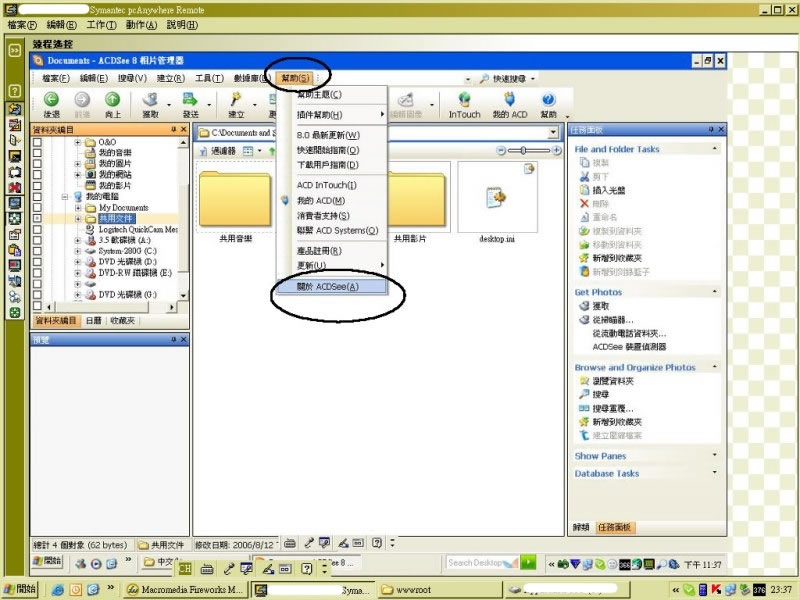Click the pcAnywhere sidebar top arrow icon
Screen dimensions: 800x600
(x=15, y=50)
